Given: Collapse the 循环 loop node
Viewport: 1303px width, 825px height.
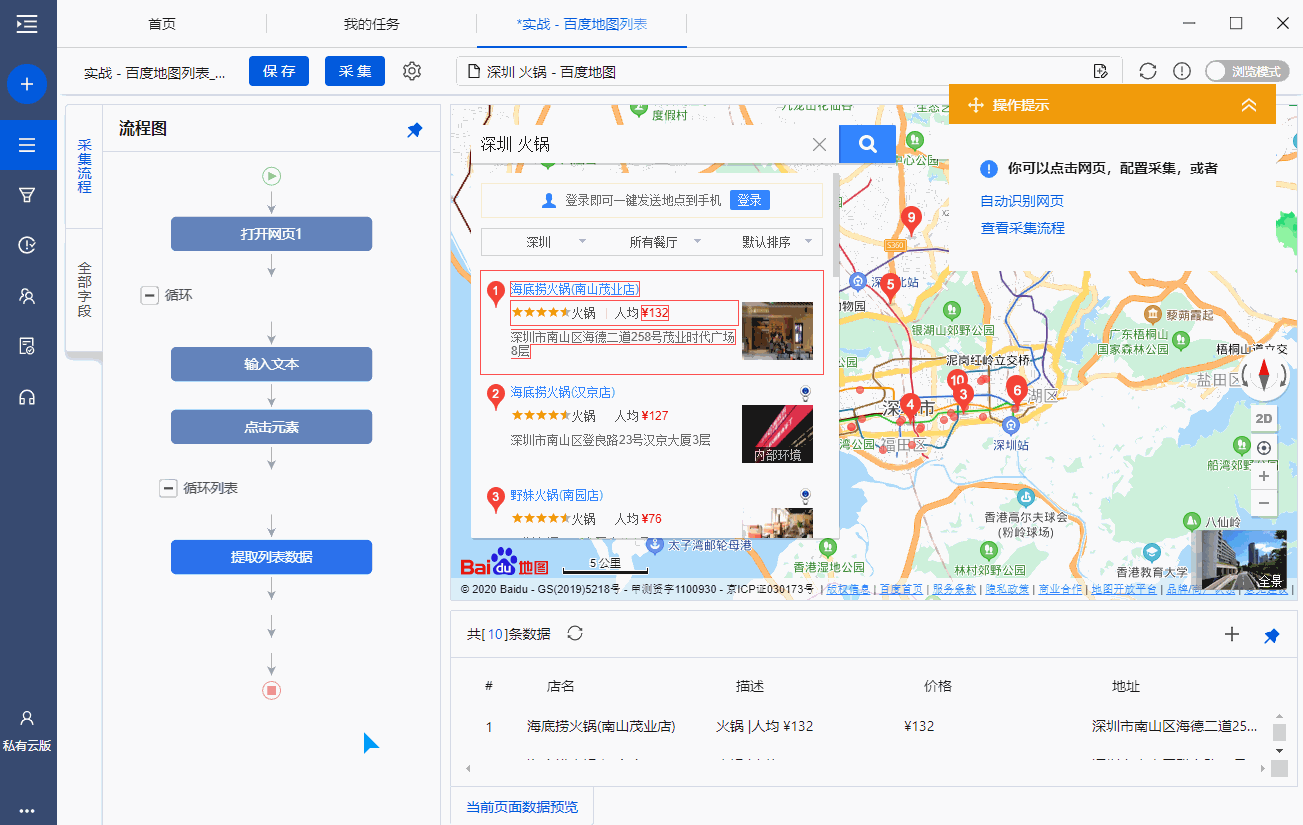Looking at the screenshot, I should pyautogui.click(x=150, y=295).
